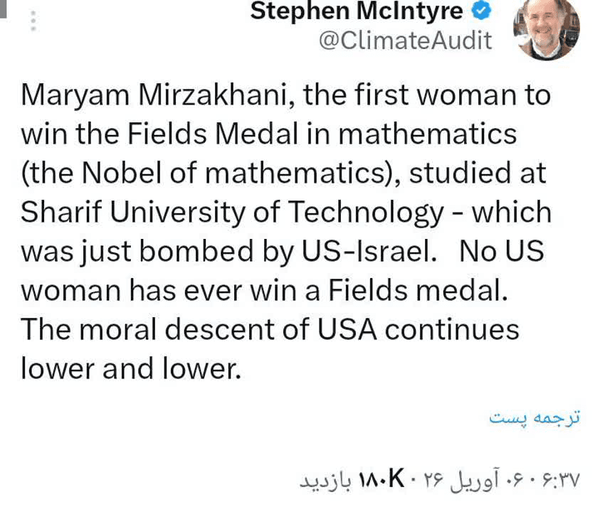Open the three-dot more options menu
This screenshot has width=600, height=512.
(33, 21)
